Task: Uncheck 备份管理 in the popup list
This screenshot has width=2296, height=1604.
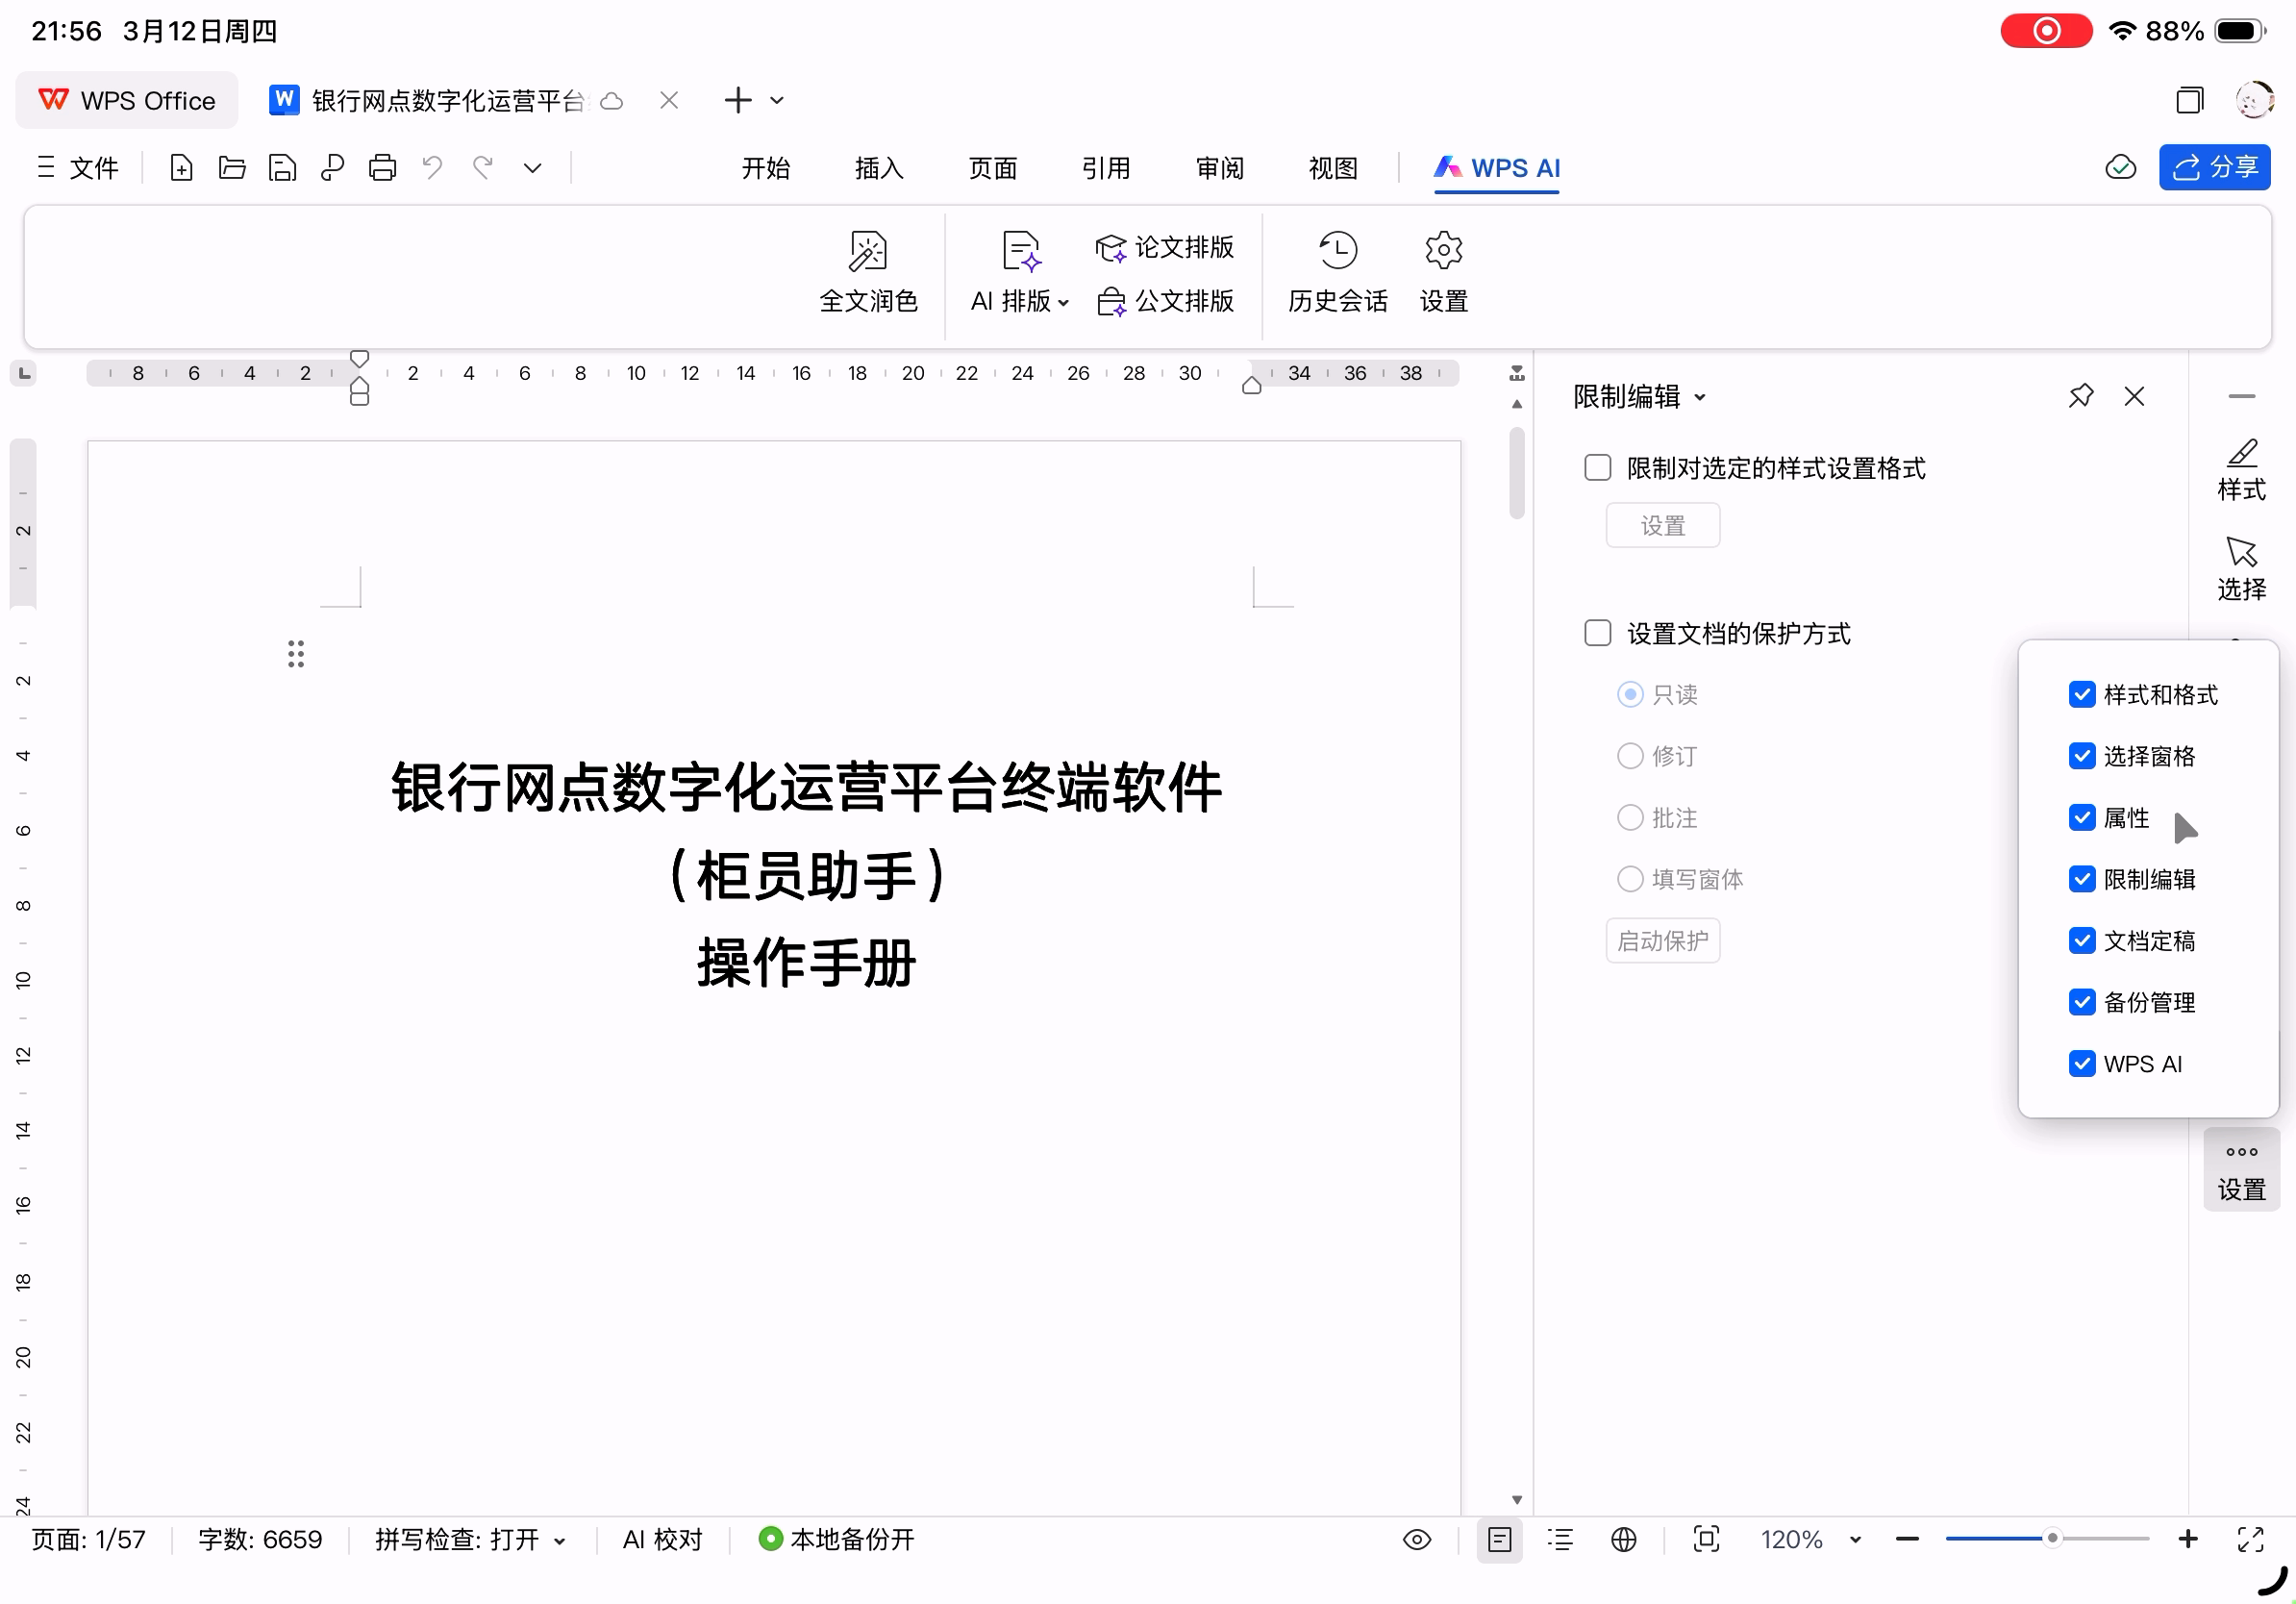Action: click(2081, 1002)
